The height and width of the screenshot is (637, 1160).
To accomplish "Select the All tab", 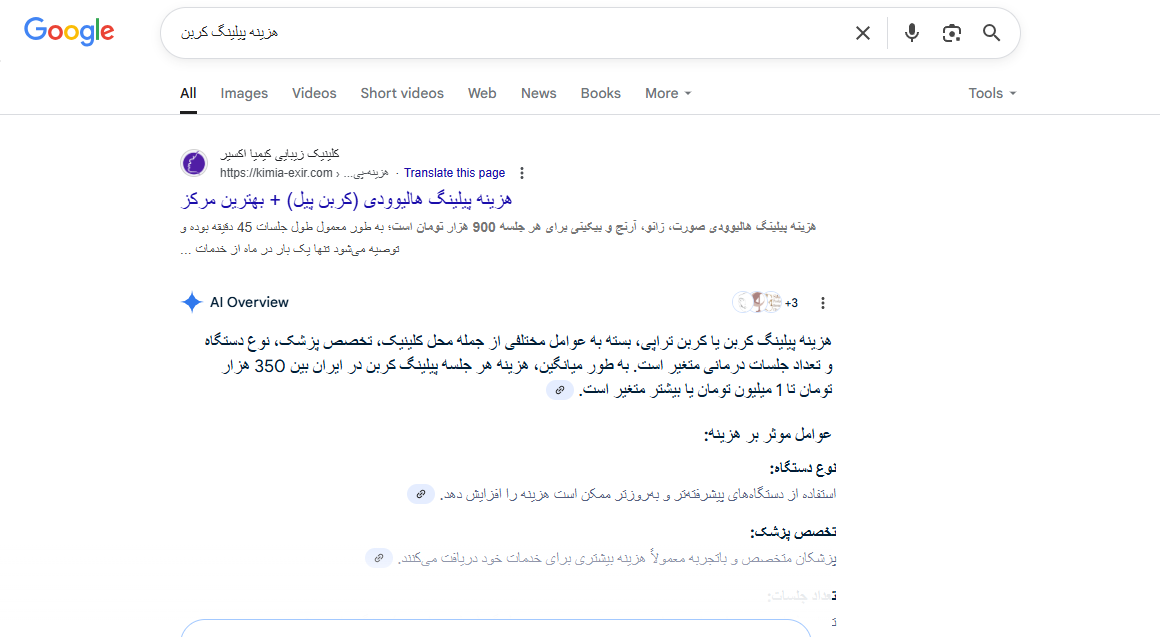I will click(188, 93).
